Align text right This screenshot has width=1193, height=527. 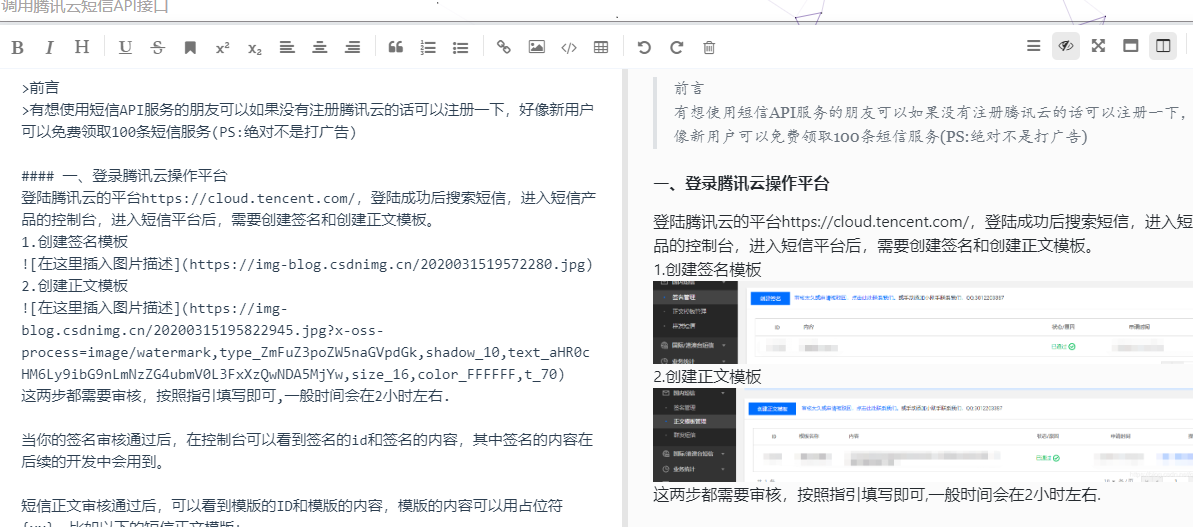[x=352, y=47]
